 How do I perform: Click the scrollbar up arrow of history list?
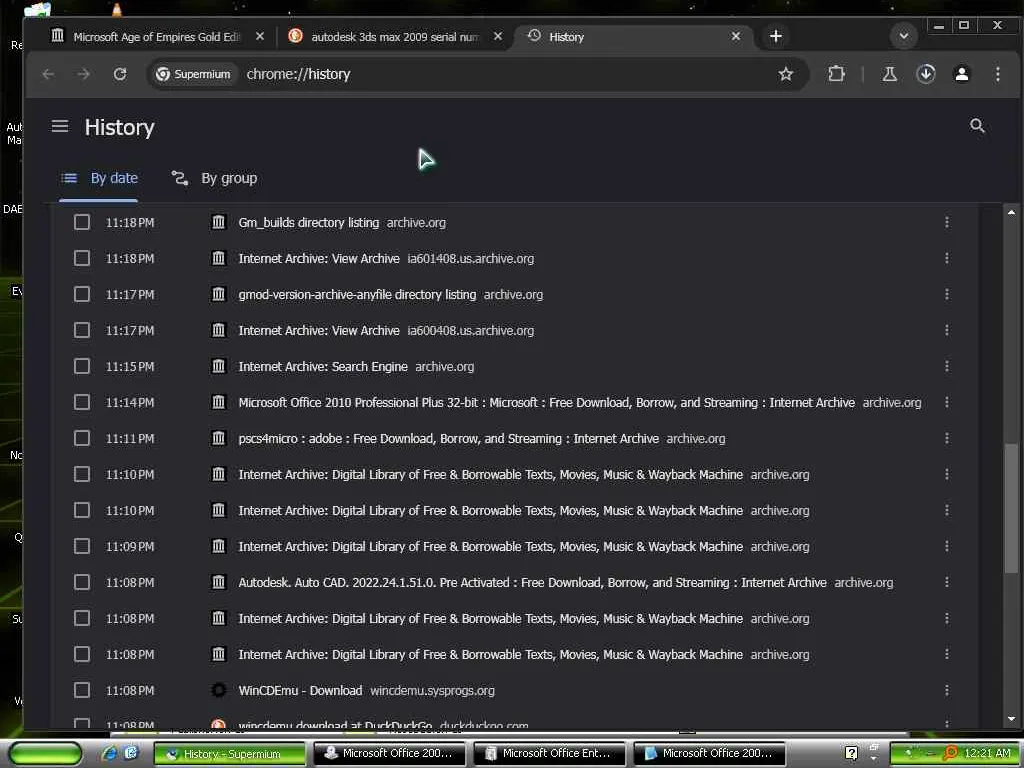[x=1011, y=212]
